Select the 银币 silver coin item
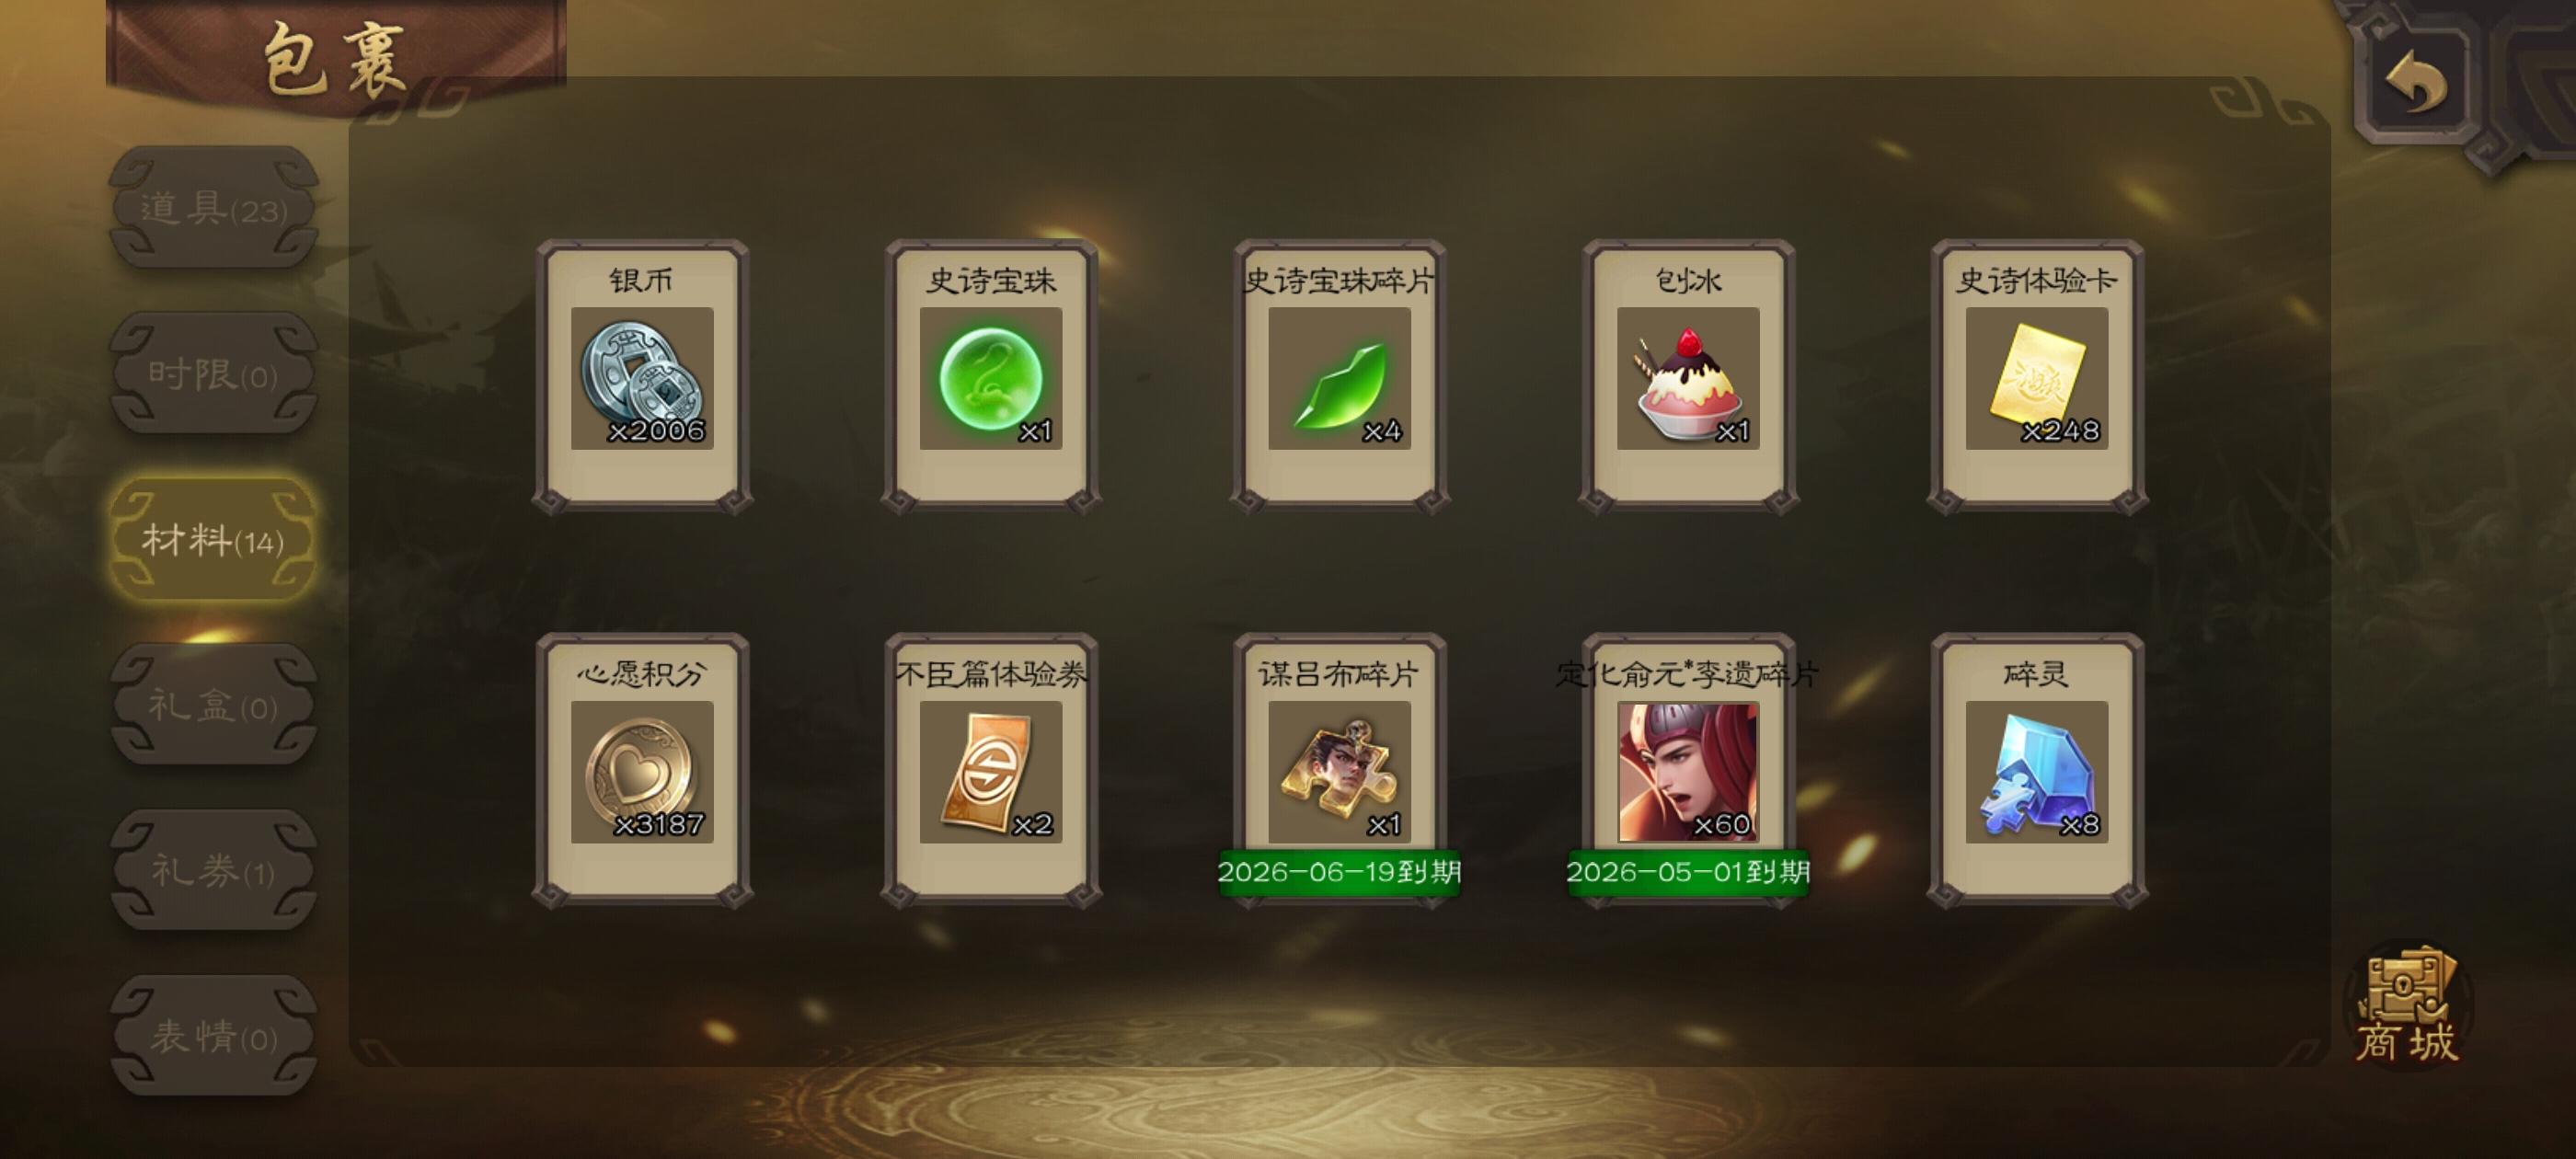2576x1159 pixels. pos(642,376)
